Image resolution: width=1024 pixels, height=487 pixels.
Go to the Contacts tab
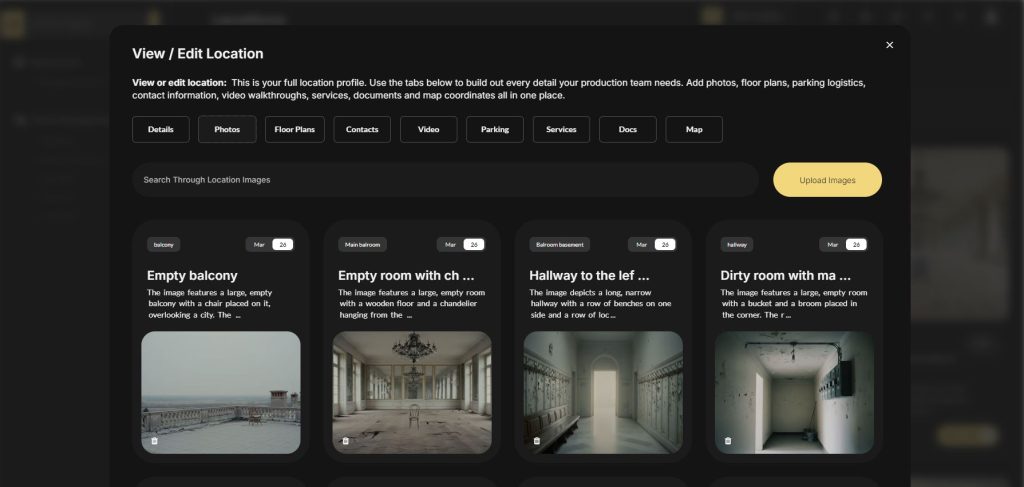click(362, 129)
